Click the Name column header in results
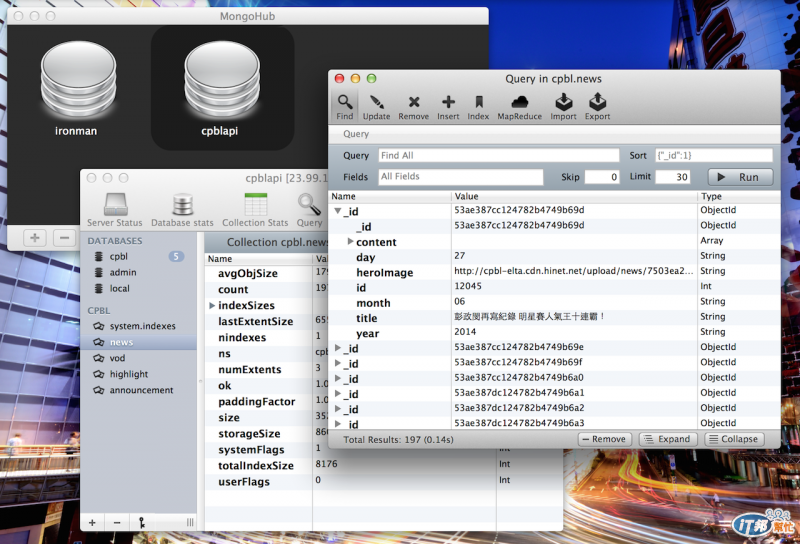This screenshot has width=800, height=544. pyautogui.click(x=390, y=196)
